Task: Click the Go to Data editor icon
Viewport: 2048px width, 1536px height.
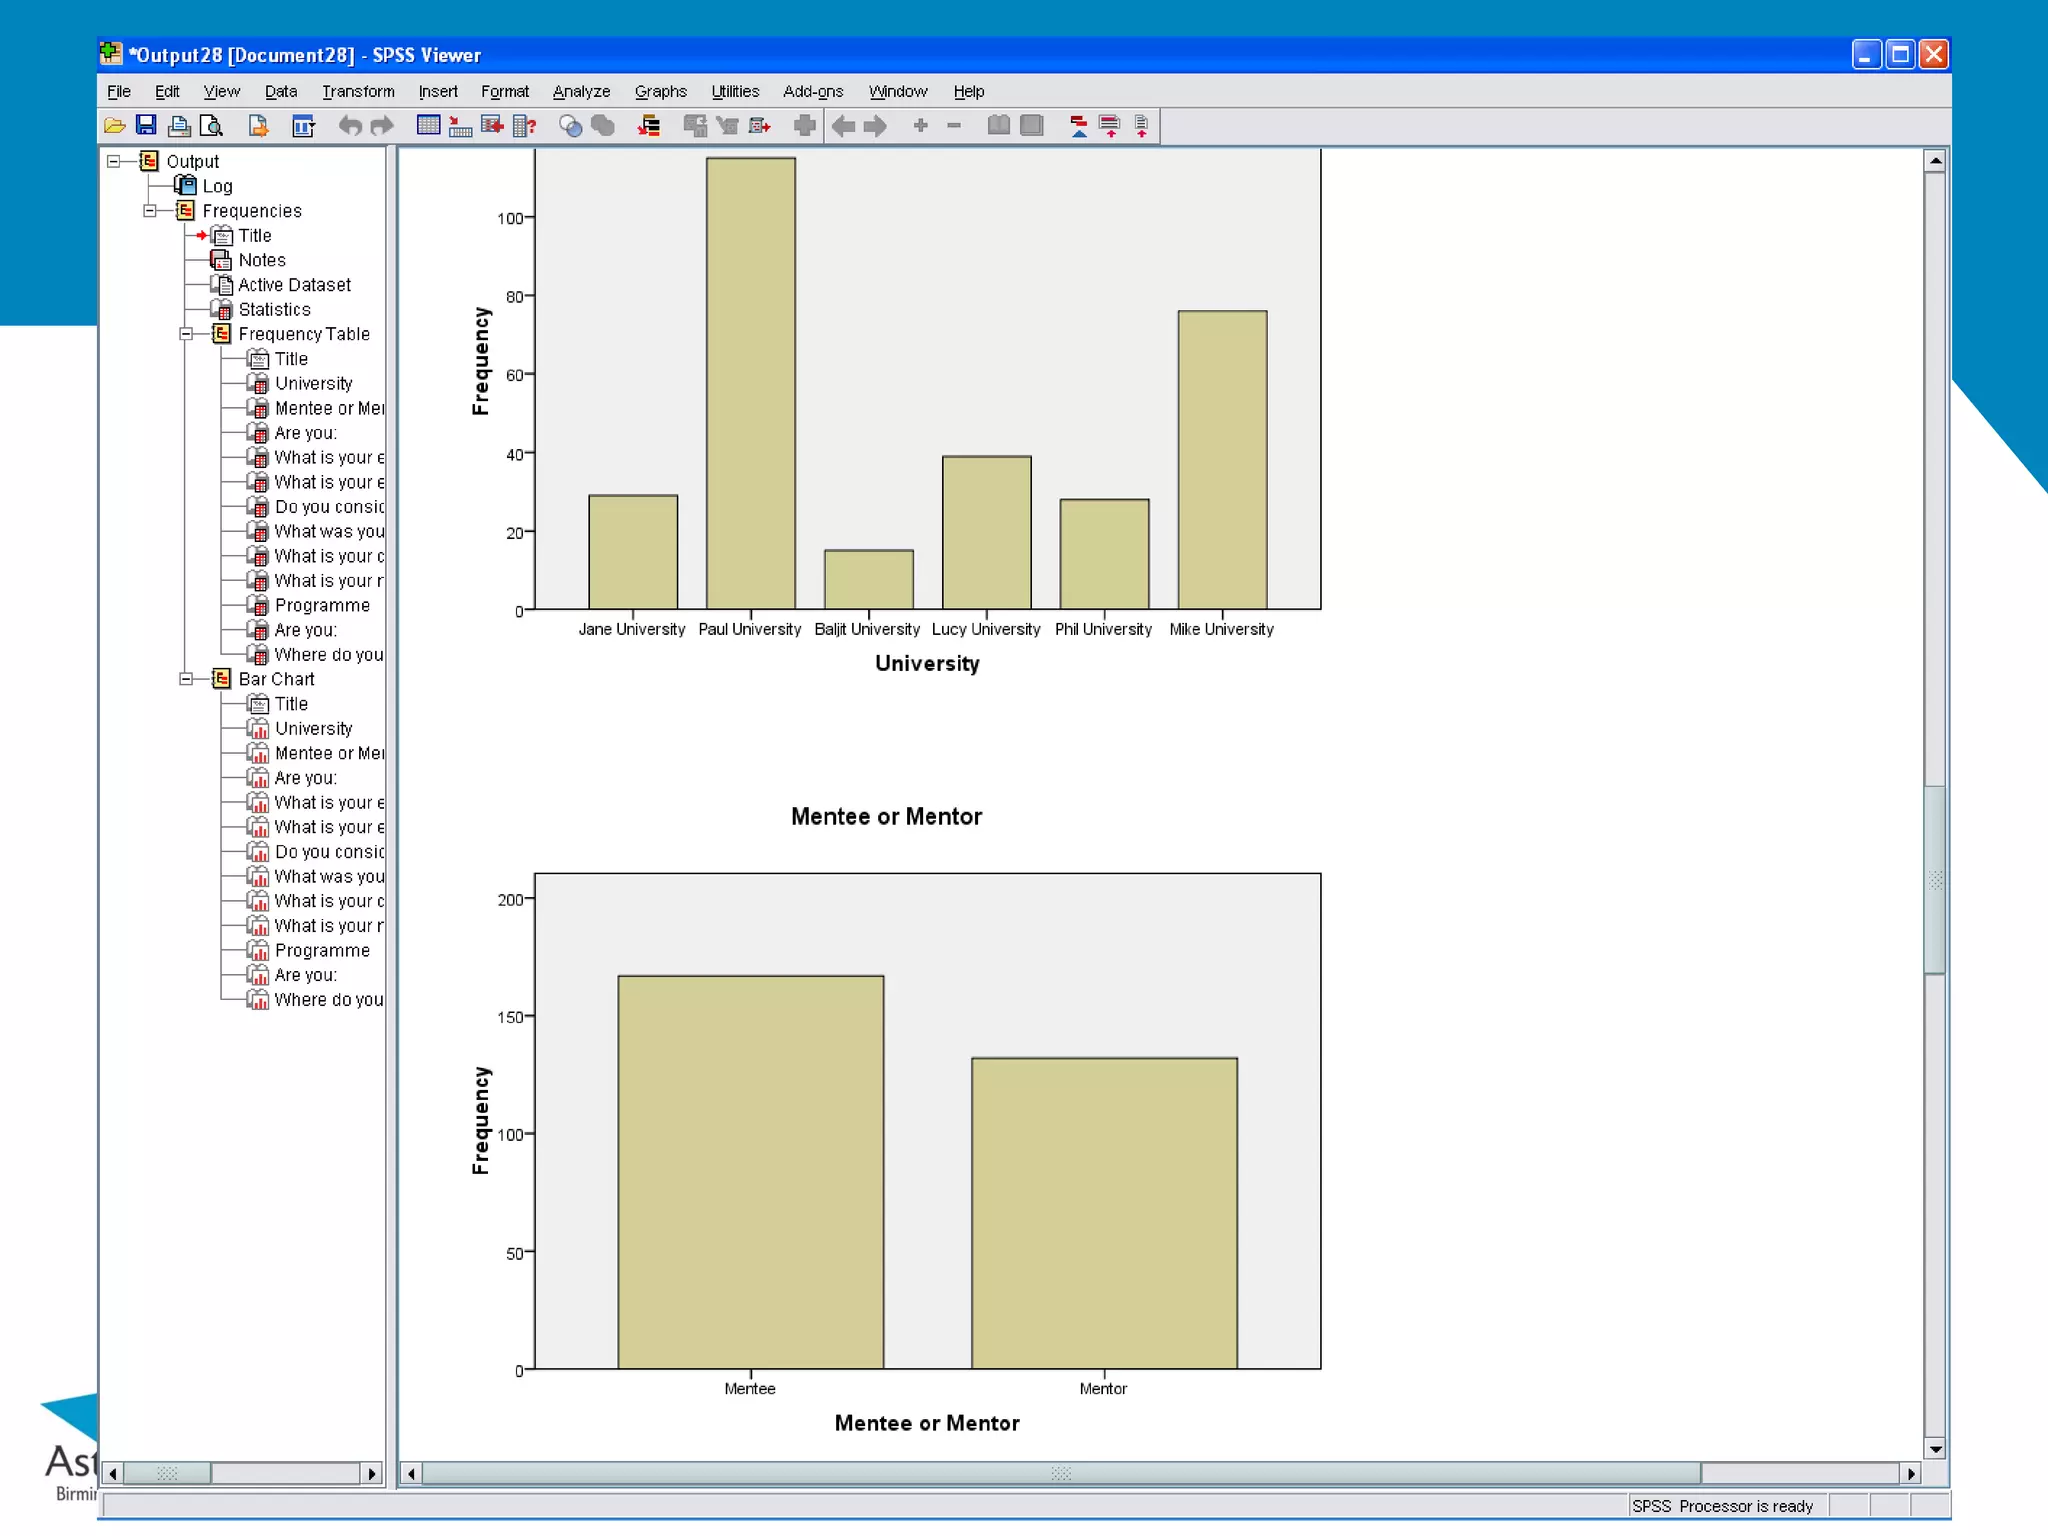Action: (428, 126)
